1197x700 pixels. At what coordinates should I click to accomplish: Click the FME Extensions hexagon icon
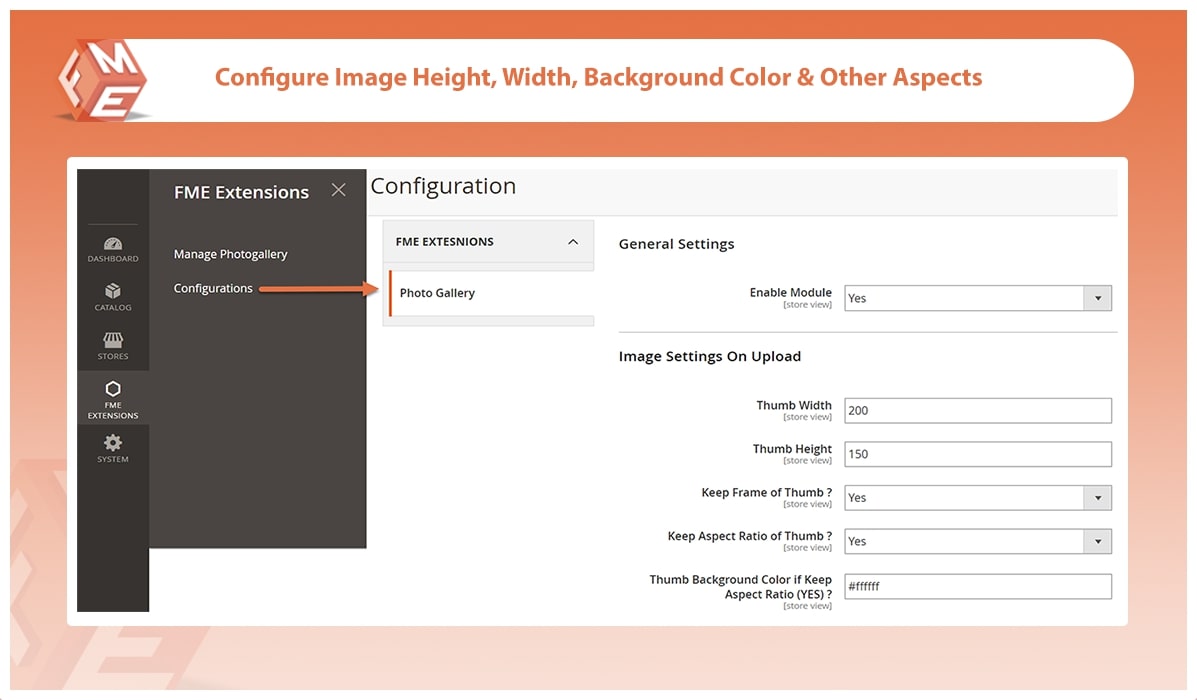coord(113,389)
